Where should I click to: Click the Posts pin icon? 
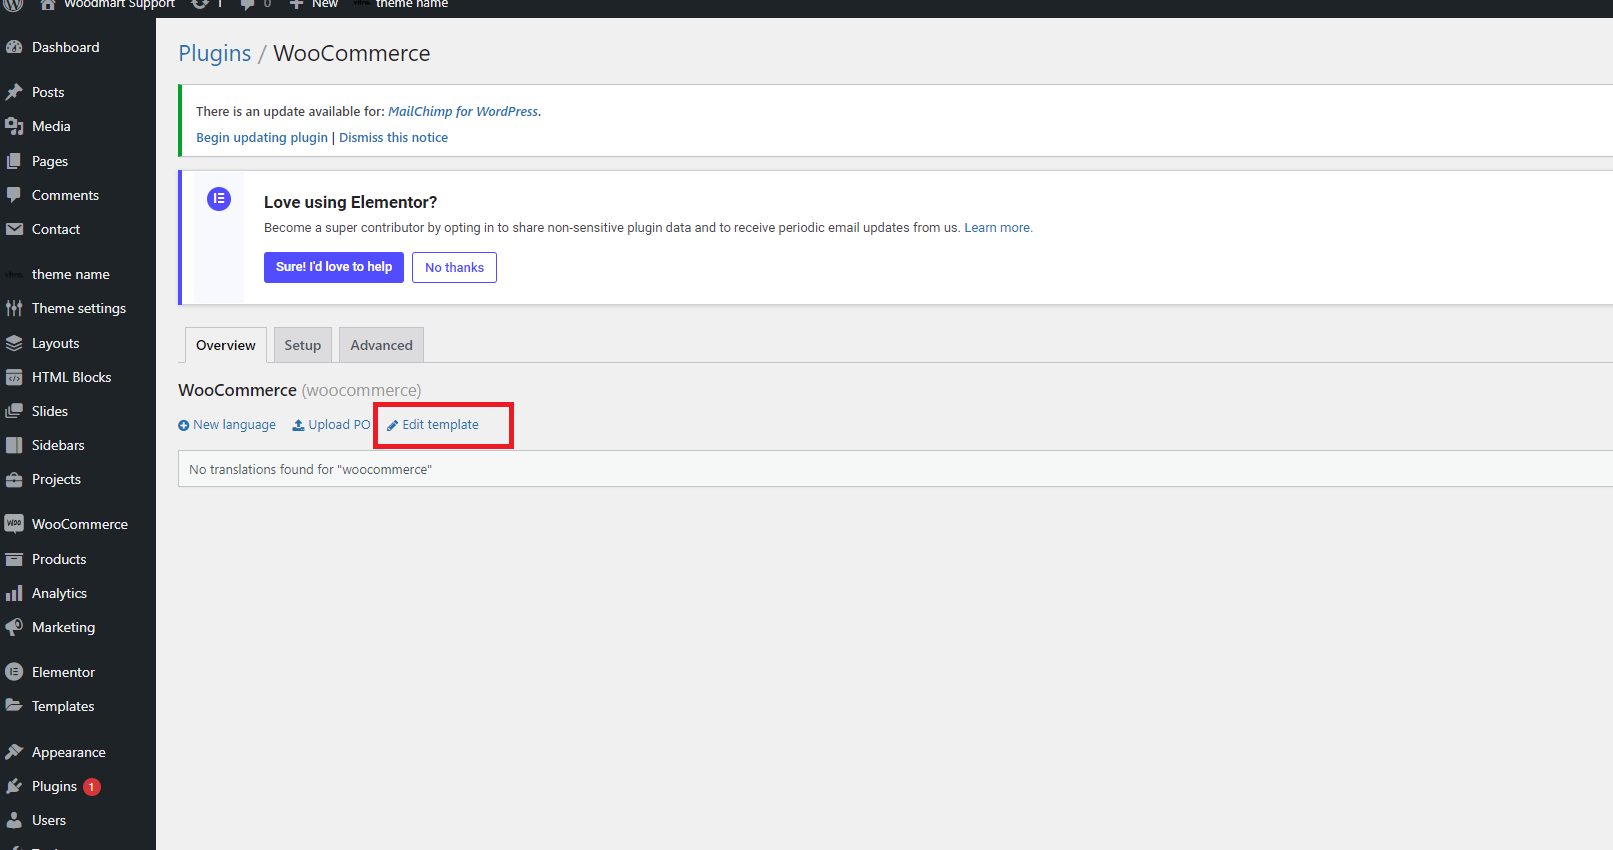[14, 92]
